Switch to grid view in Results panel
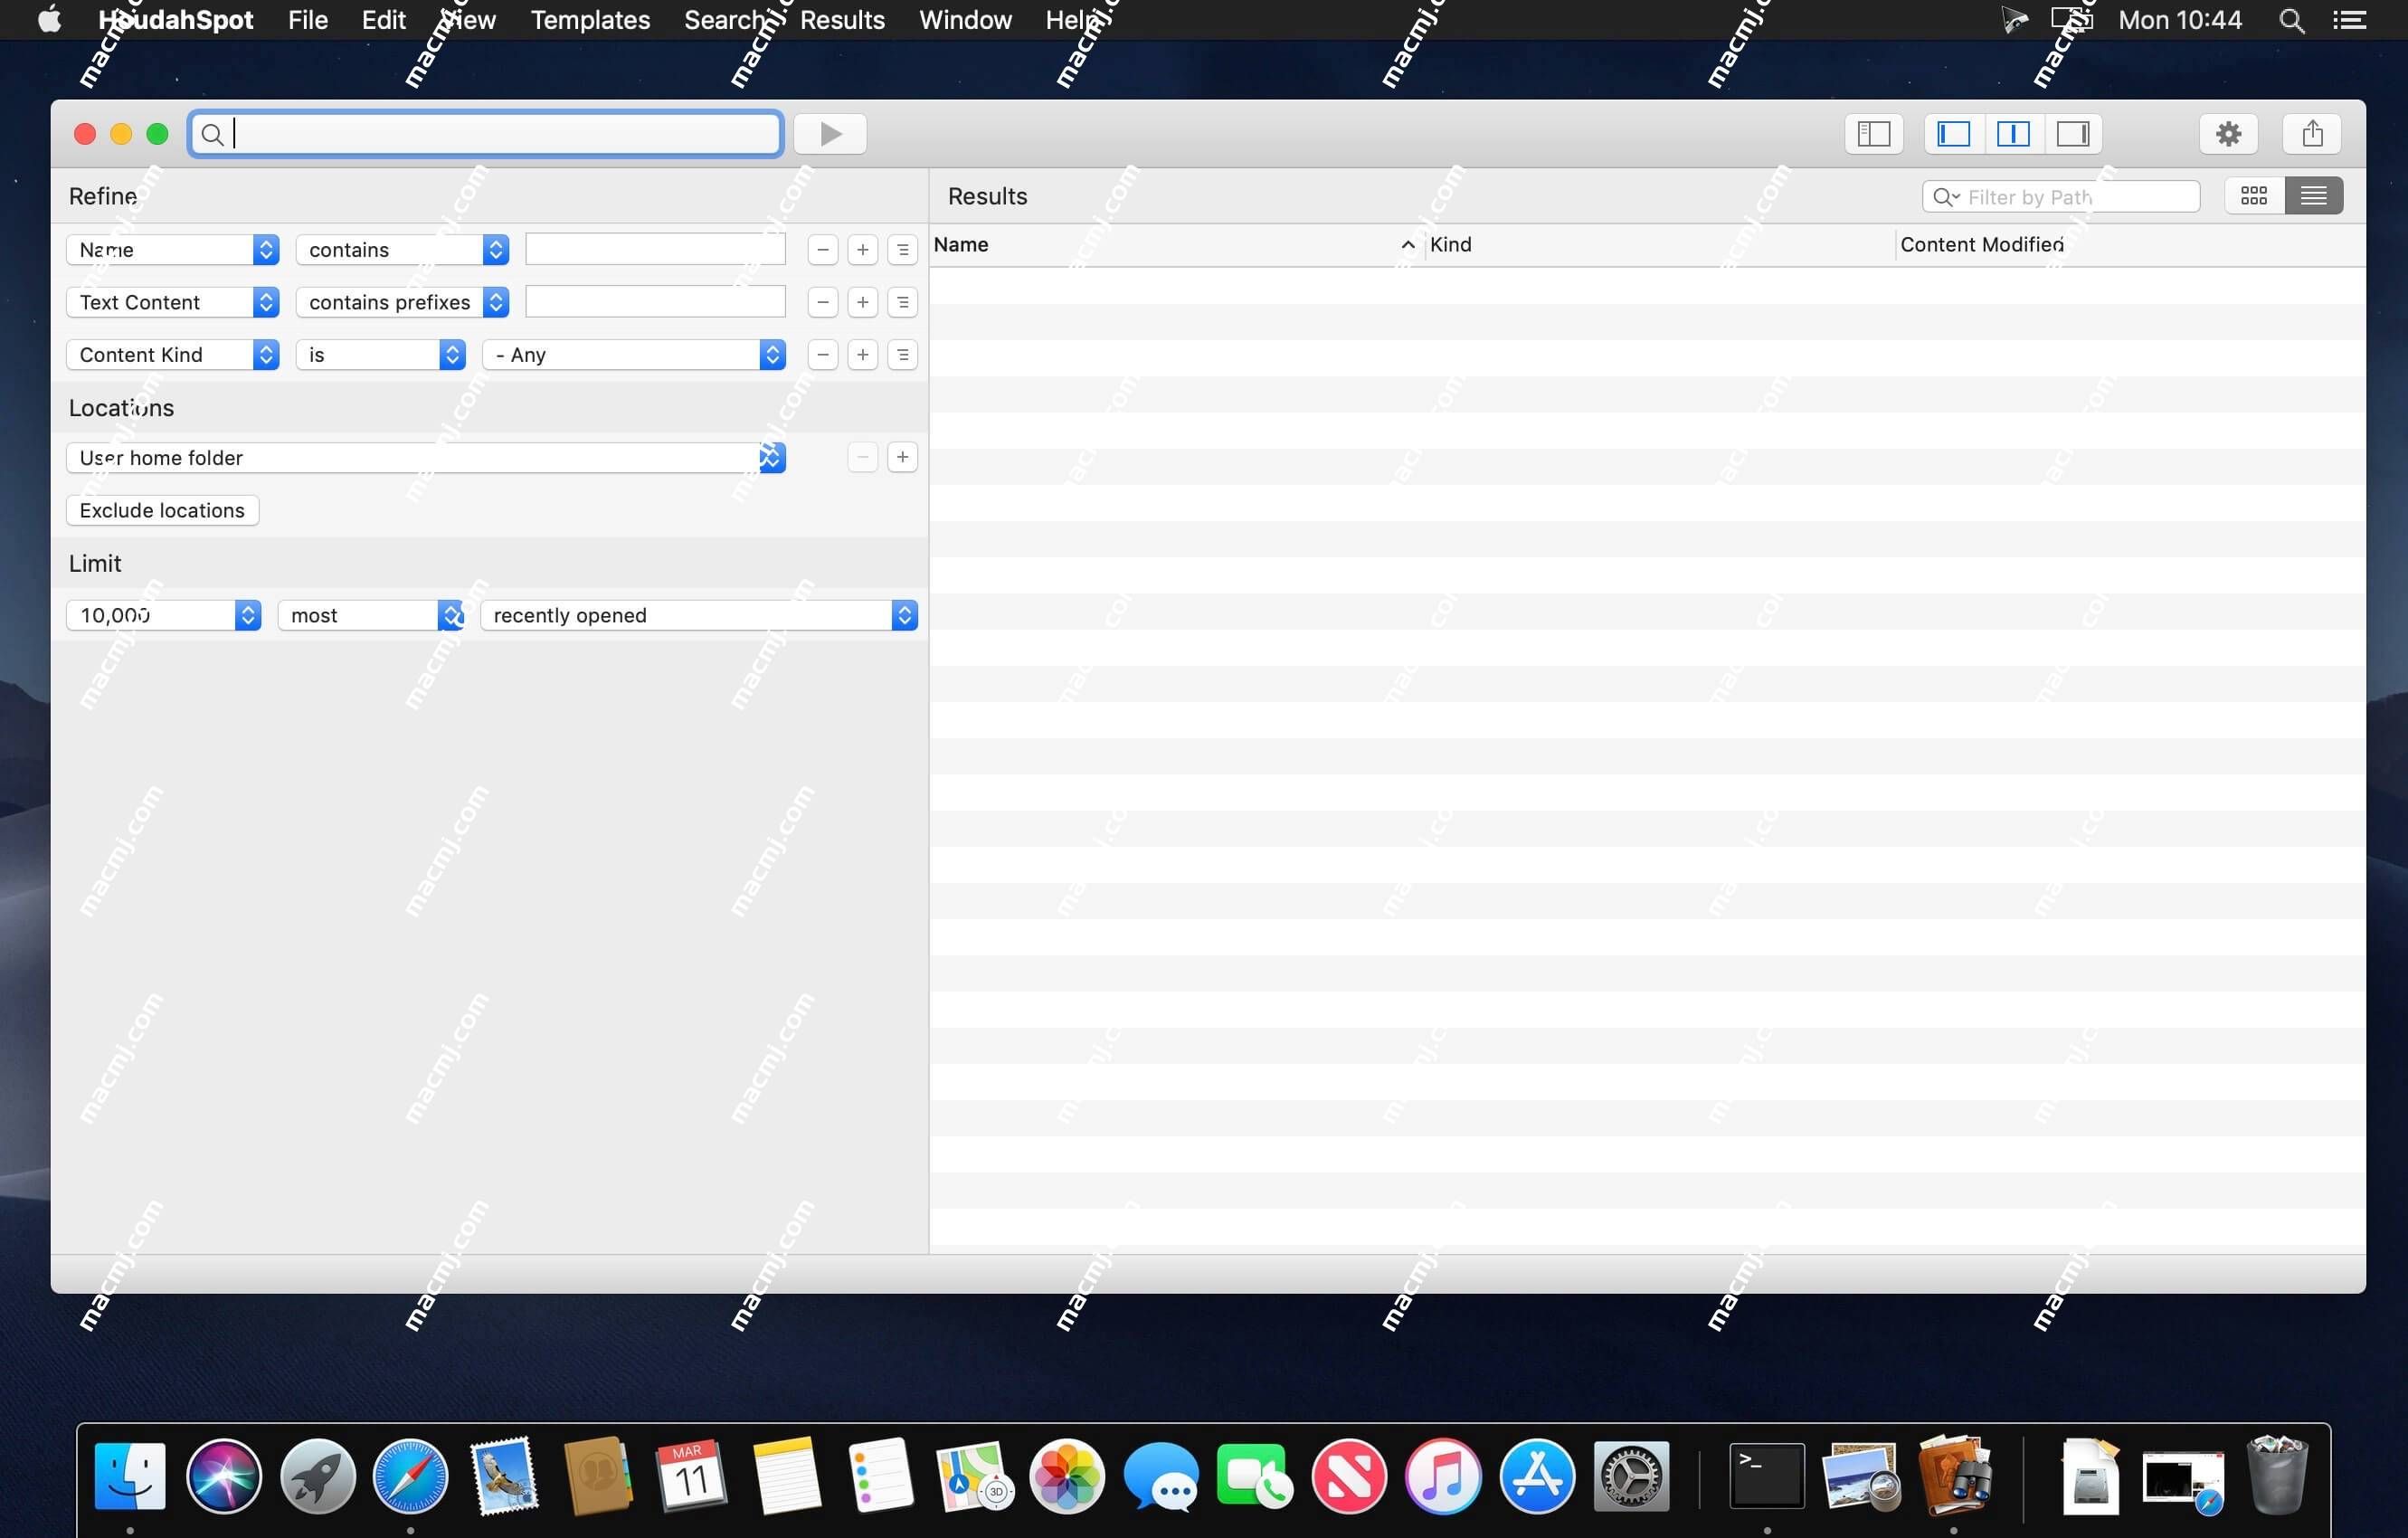This screenshot has width=2408, height=1538. pos(2252,193)
